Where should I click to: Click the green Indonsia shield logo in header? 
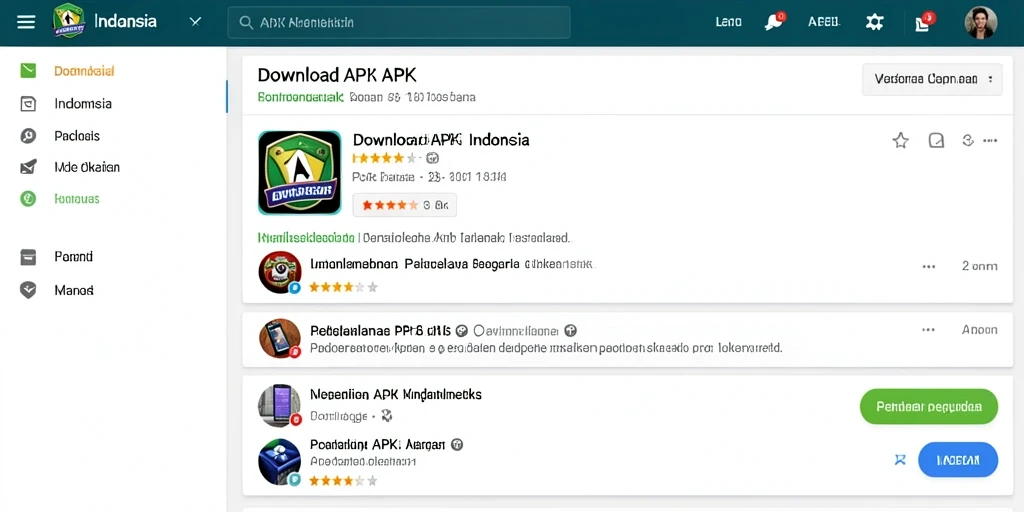tap(69, 21)
